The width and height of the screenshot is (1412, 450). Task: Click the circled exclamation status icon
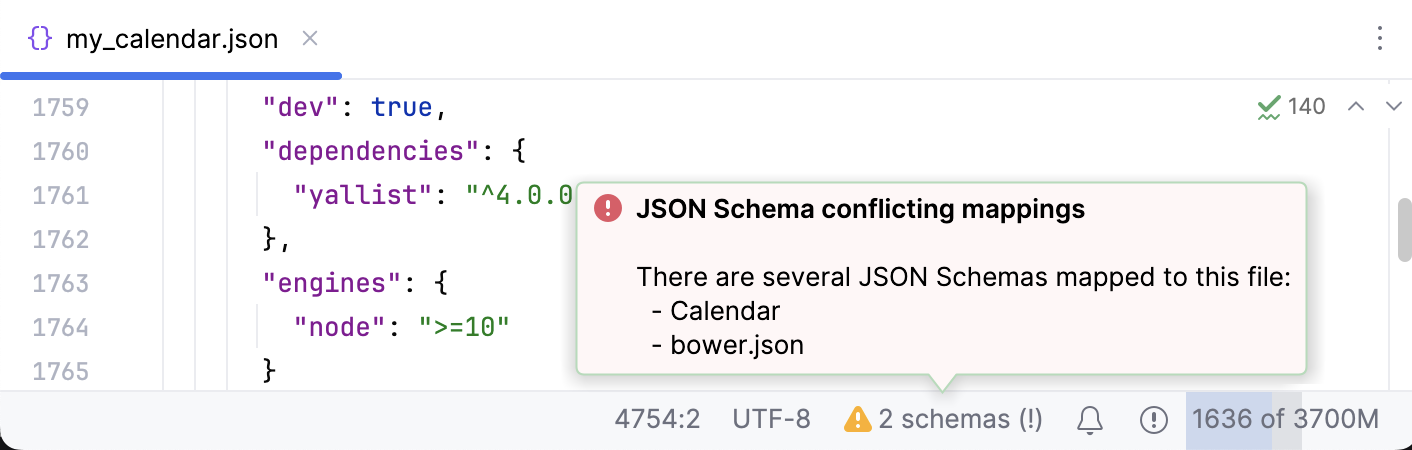coord(1154,420)
